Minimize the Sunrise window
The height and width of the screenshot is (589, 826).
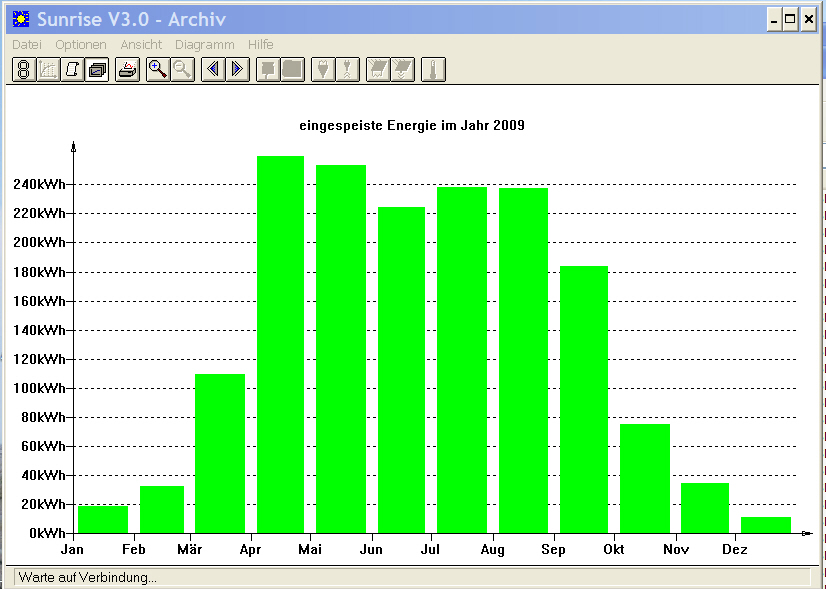774,20
